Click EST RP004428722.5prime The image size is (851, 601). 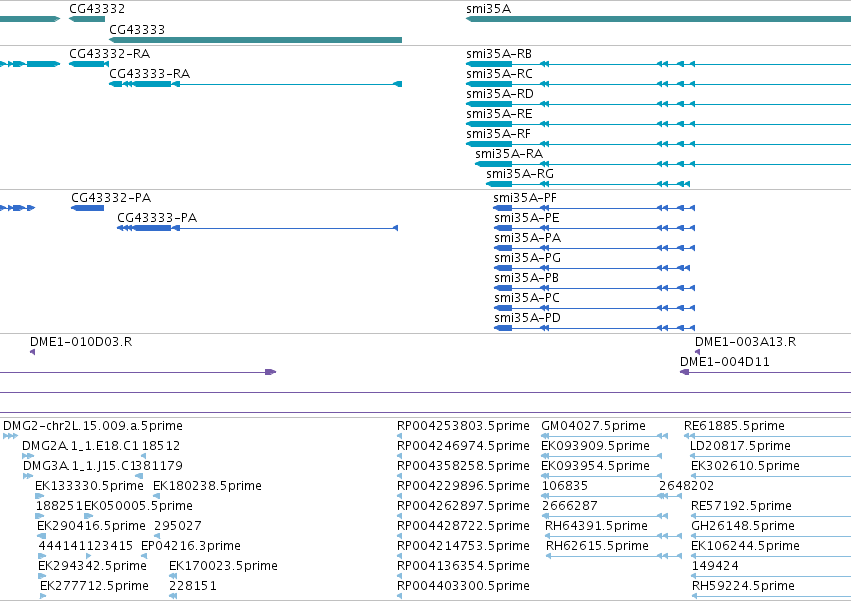463,526
